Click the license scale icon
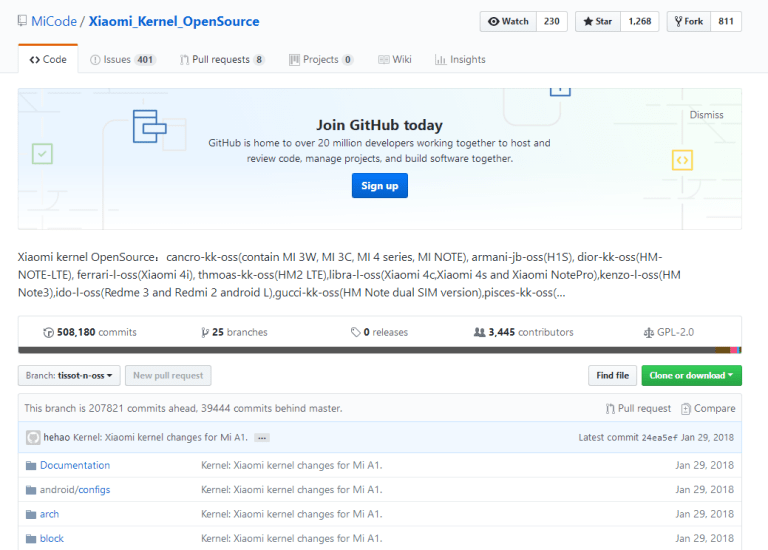Image resolution: width=768 pixels, height=550 pixels. click(648, 333)
